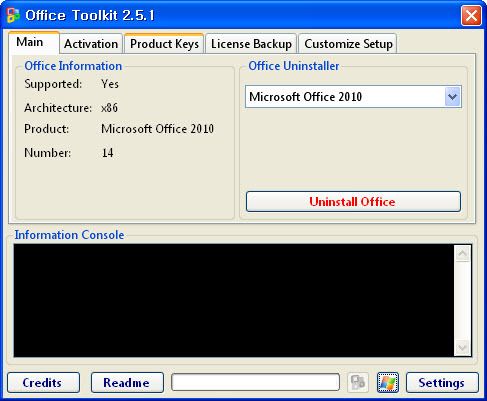Close the Office Toolkit window
This screenshot has height=401, width=487.
(x=471, y=15)
